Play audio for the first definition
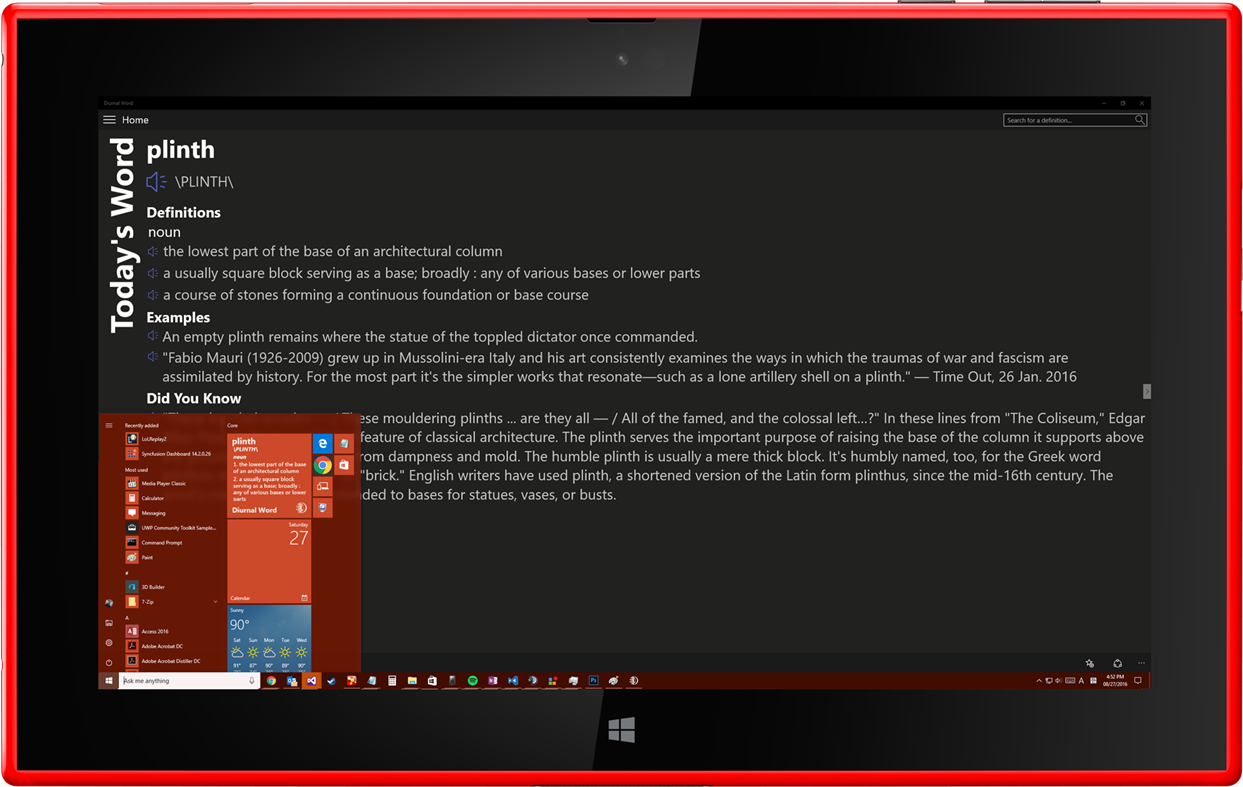Viewport: 1243px width, 787px height. coord(152,250)
